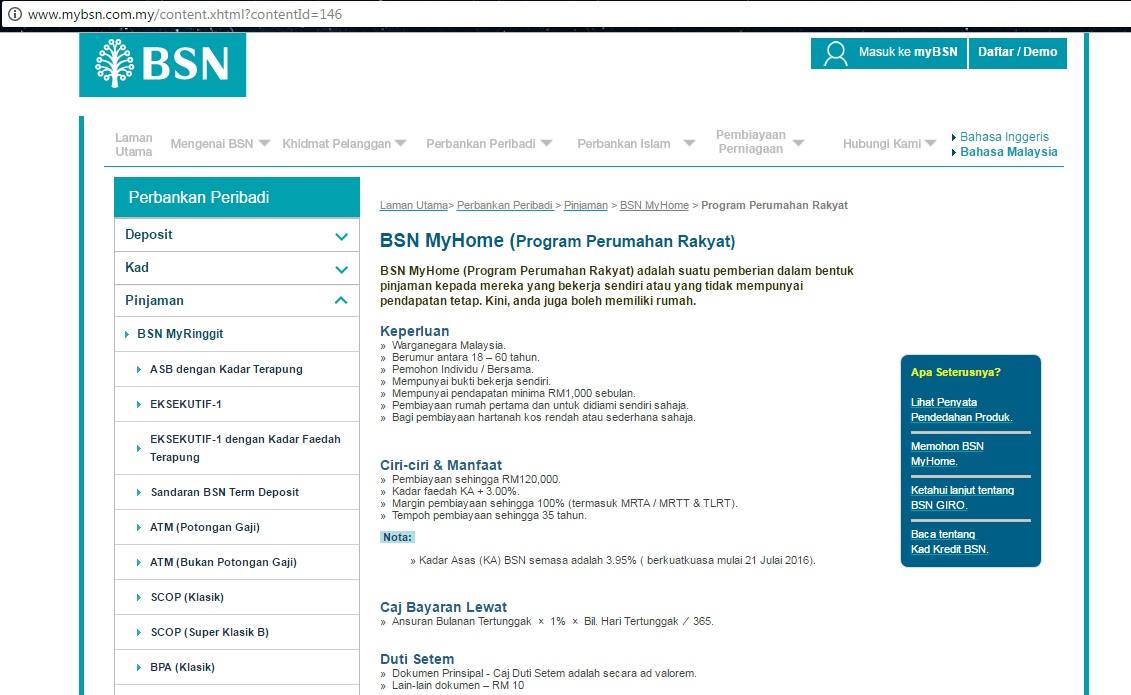Click the arrow bullet before Bahasa Inggeris
The image size is (1131, 695).
[954, 137]
